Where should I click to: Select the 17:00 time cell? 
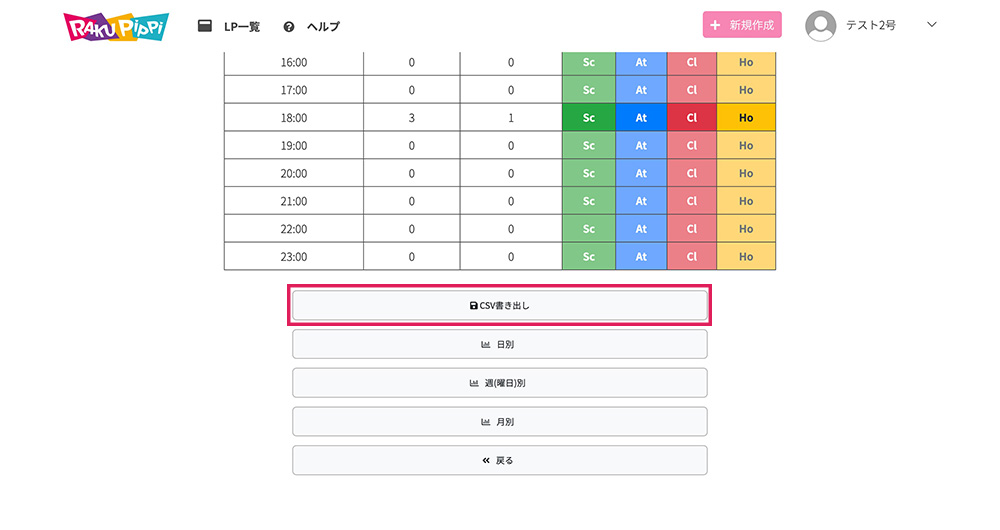(x=294, y=90)
